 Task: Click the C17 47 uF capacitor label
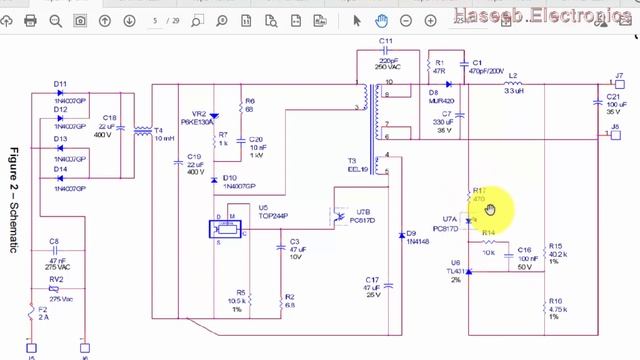tap(373, 287)
